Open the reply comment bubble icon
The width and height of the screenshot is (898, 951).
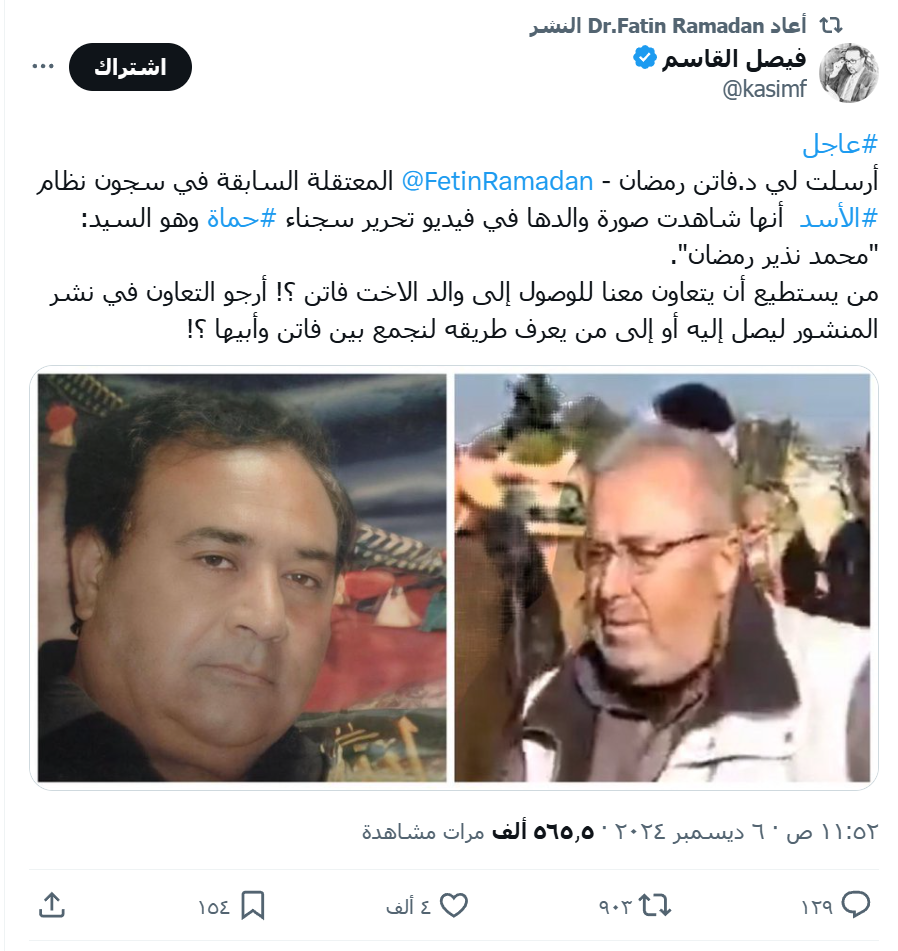856,906
